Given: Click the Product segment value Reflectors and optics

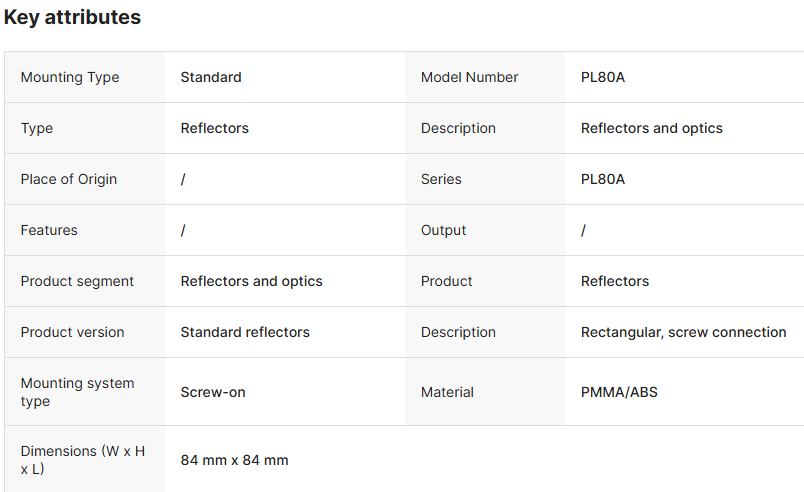Looking at the screenshot, I should tap(252, 281).
